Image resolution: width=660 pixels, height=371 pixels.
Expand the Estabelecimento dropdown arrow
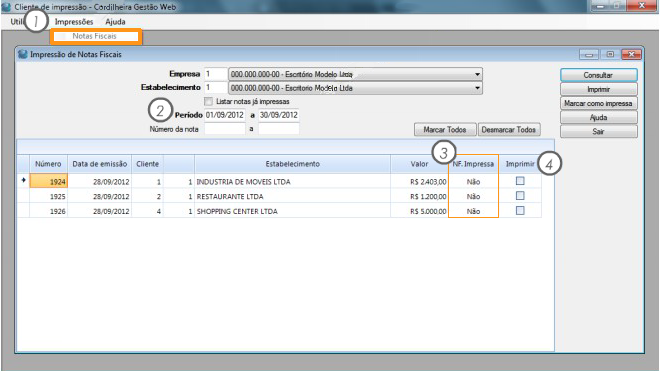click(477, 88)
